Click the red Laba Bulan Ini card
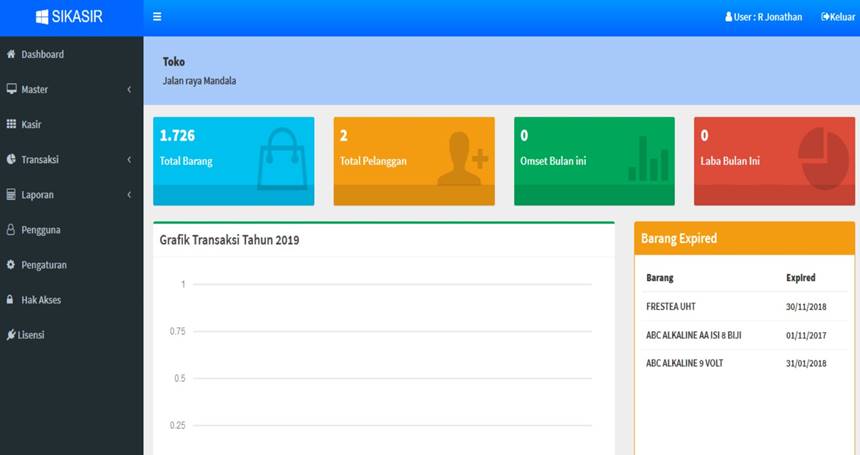This screenshot has width=860, height=455. click(x=774, y=161)
